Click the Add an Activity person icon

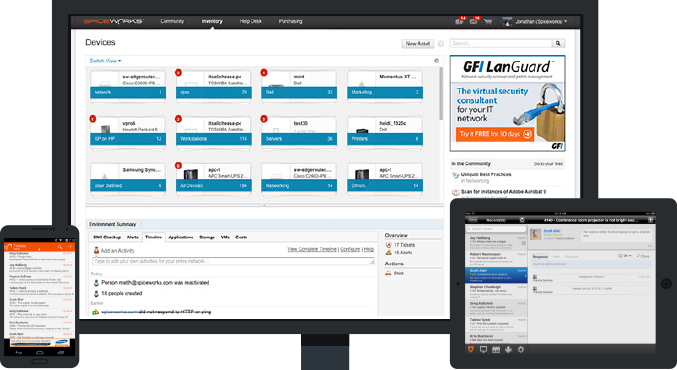(x=96, y=250)
